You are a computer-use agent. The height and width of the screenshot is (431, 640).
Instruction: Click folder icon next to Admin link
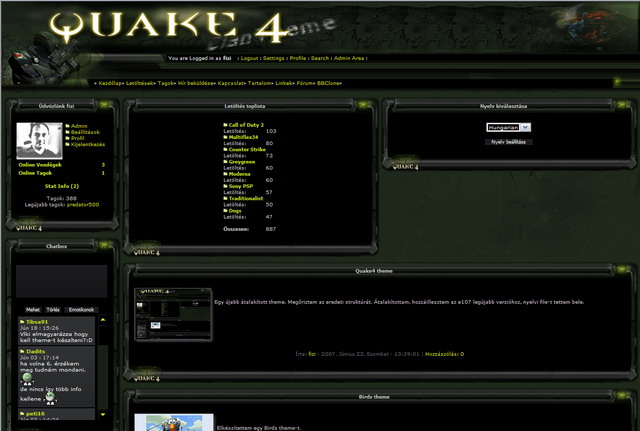tap(67, 126)
